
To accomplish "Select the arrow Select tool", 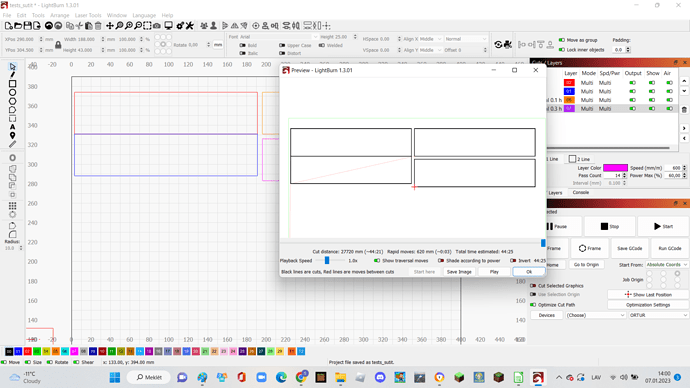I will (x=12, y=66).
